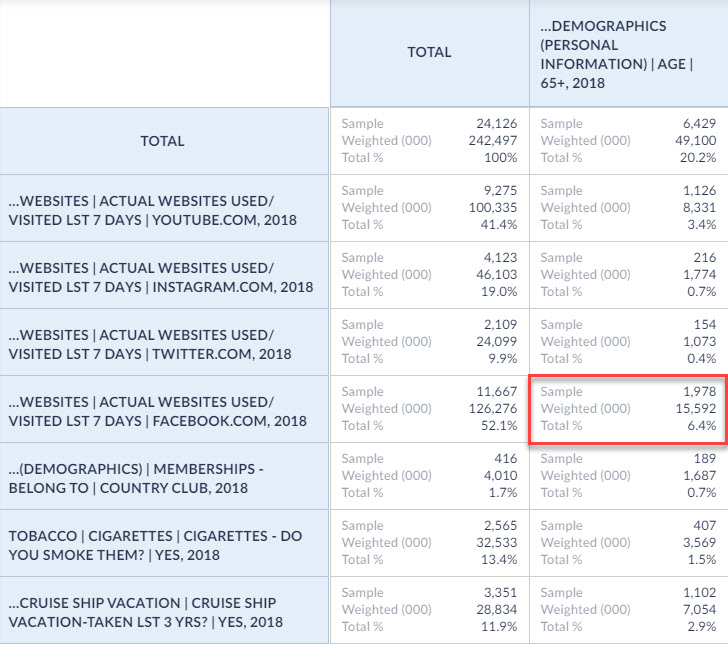Select the TOTAL column header
Image resolution: width=728 pixels, height=645 pixels.
(429, 52)
